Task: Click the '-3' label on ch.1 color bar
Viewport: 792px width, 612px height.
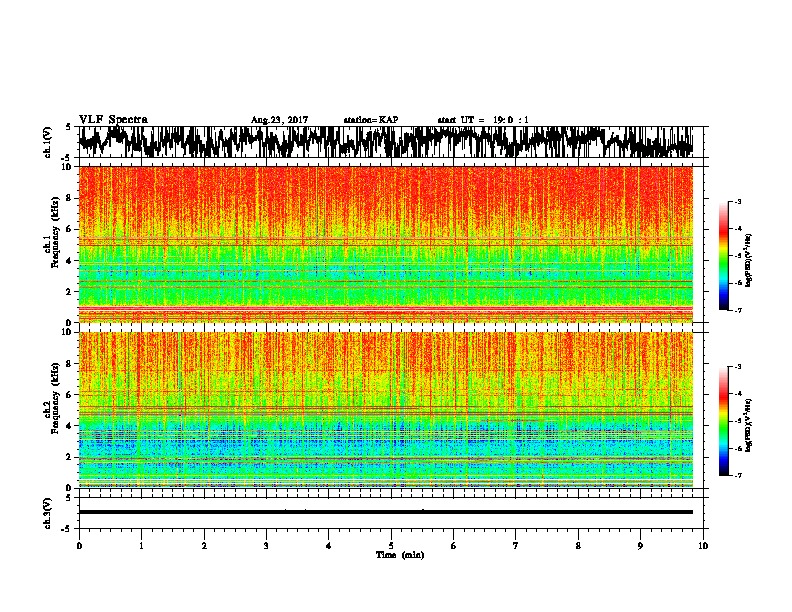Action: pyautogui.click(x=737, y=201)
